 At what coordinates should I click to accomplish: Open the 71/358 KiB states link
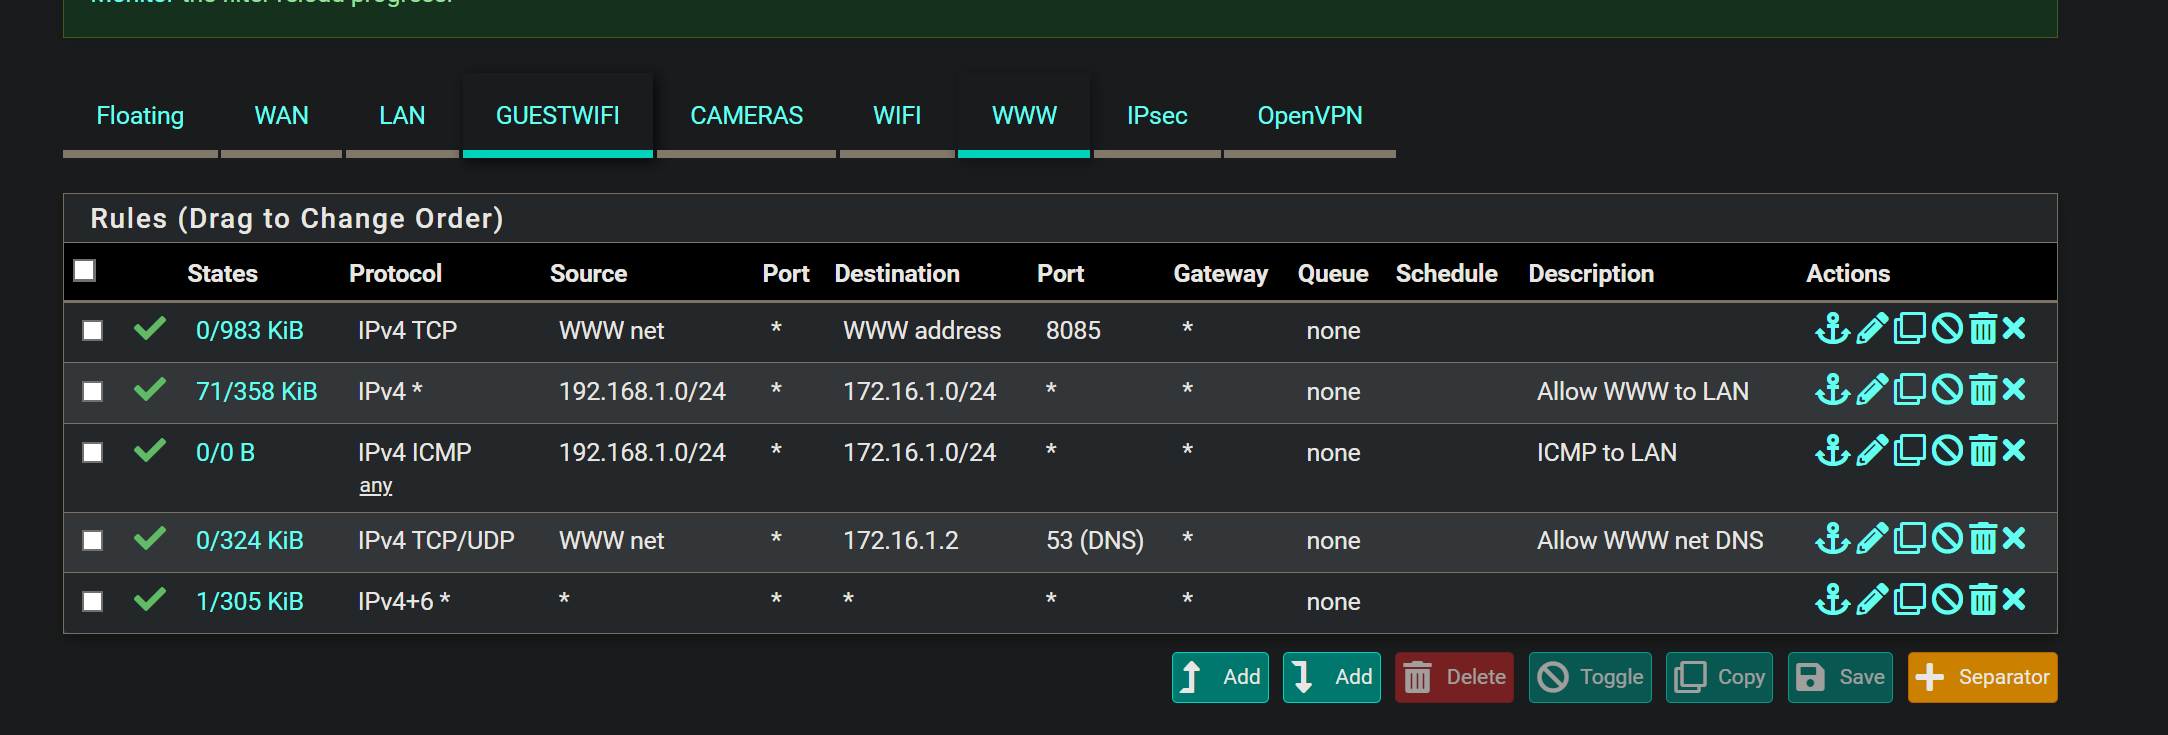[256, 392]
